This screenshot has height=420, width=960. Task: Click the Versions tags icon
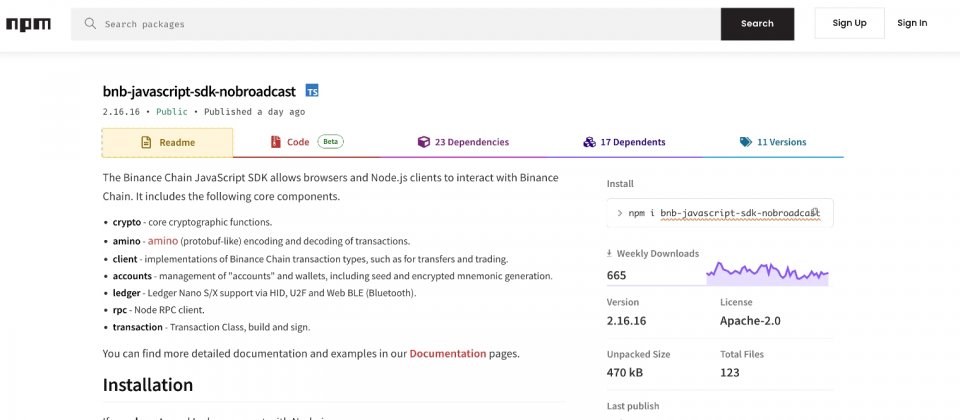pyautogui.click(x=746, y=142)
